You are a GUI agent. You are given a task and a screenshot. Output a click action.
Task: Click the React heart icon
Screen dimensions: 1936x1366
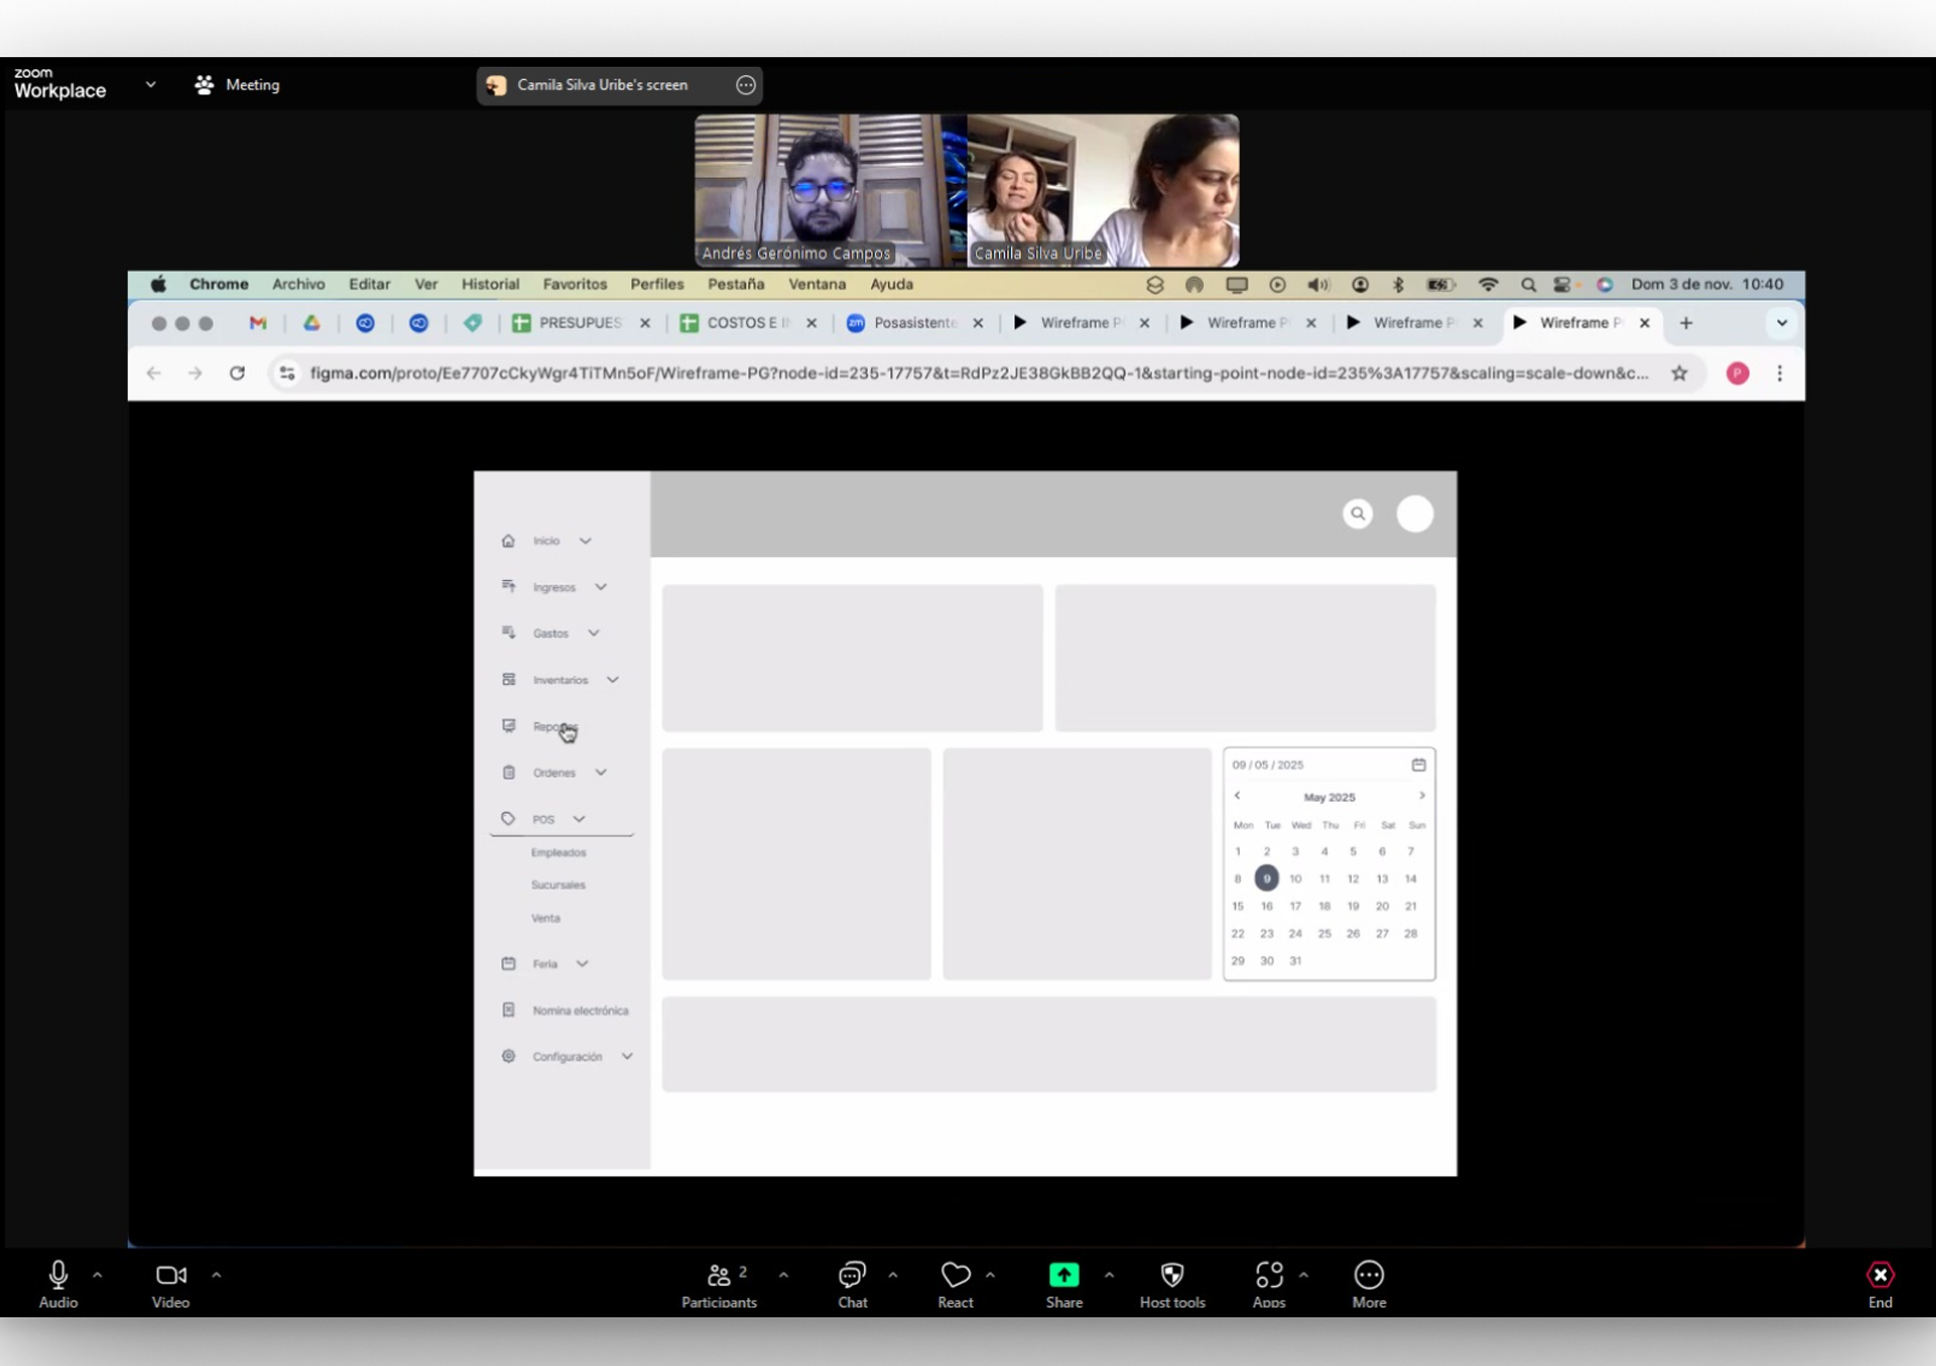955,1276
